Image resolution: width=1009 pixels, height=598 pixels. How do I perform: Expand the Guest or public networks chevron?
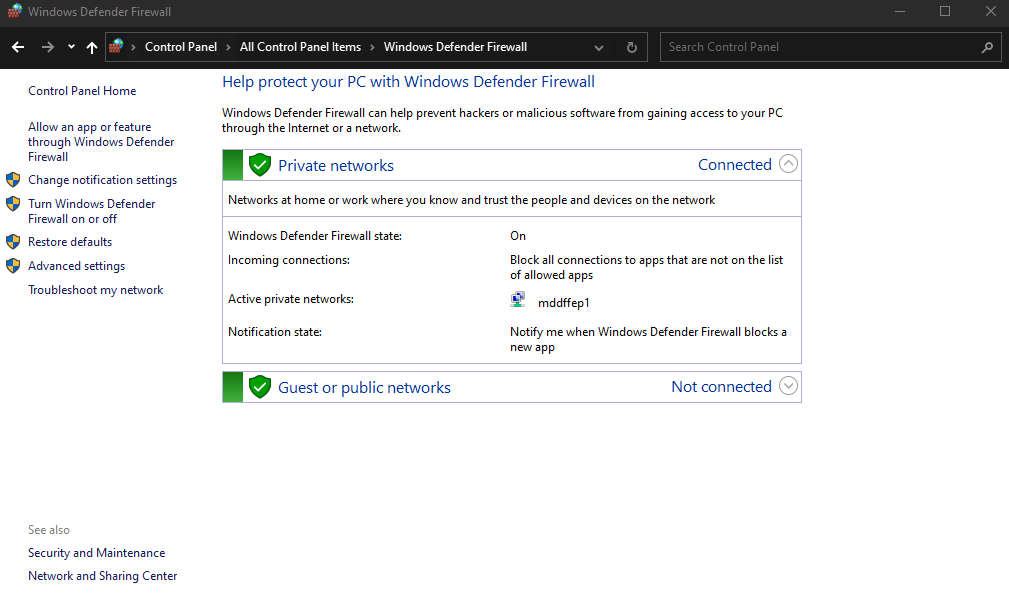[x=788, y=386]
